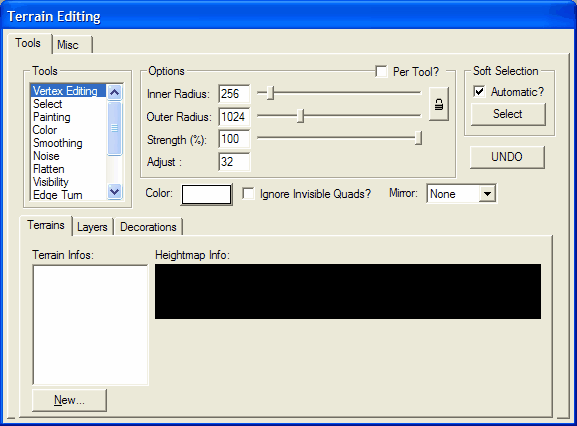Click the Outer Radius input field

tap(234, 117)
